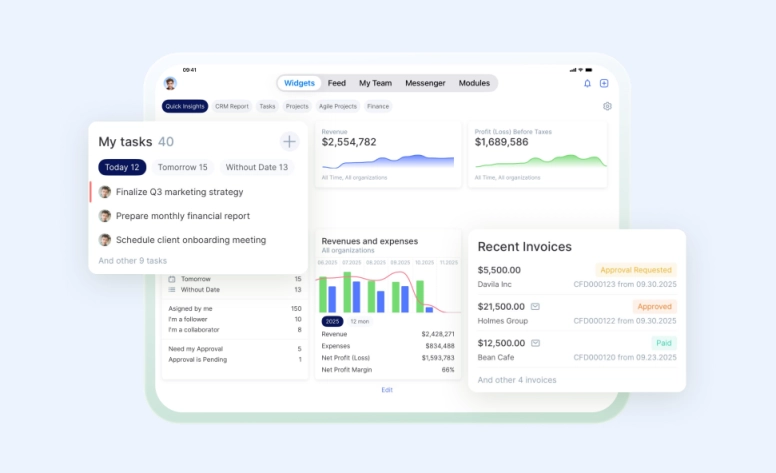Add a task with My tasks plus button
The width and height of the screenshot is (776, 473).
click(x=289, y=142)
